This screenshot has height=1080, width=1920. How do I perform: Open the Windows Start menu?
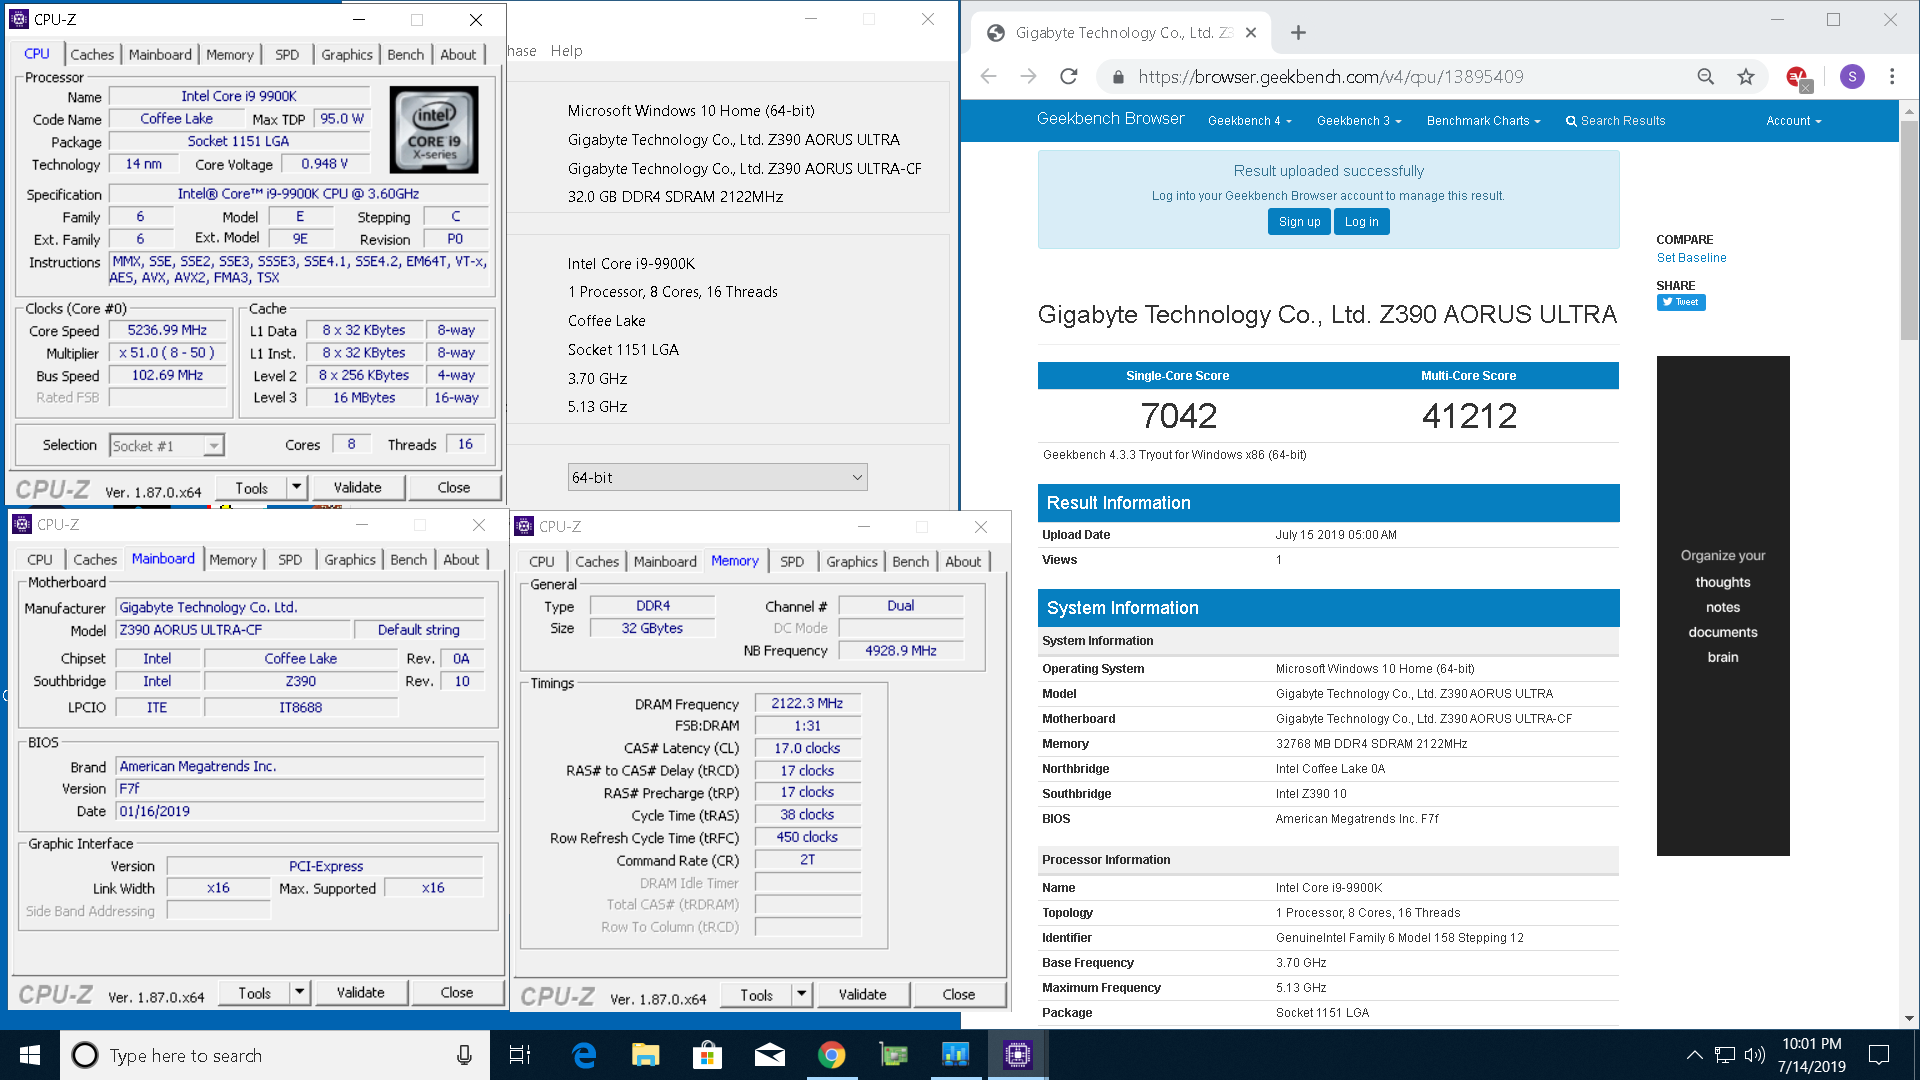(x=30, y=1055)
